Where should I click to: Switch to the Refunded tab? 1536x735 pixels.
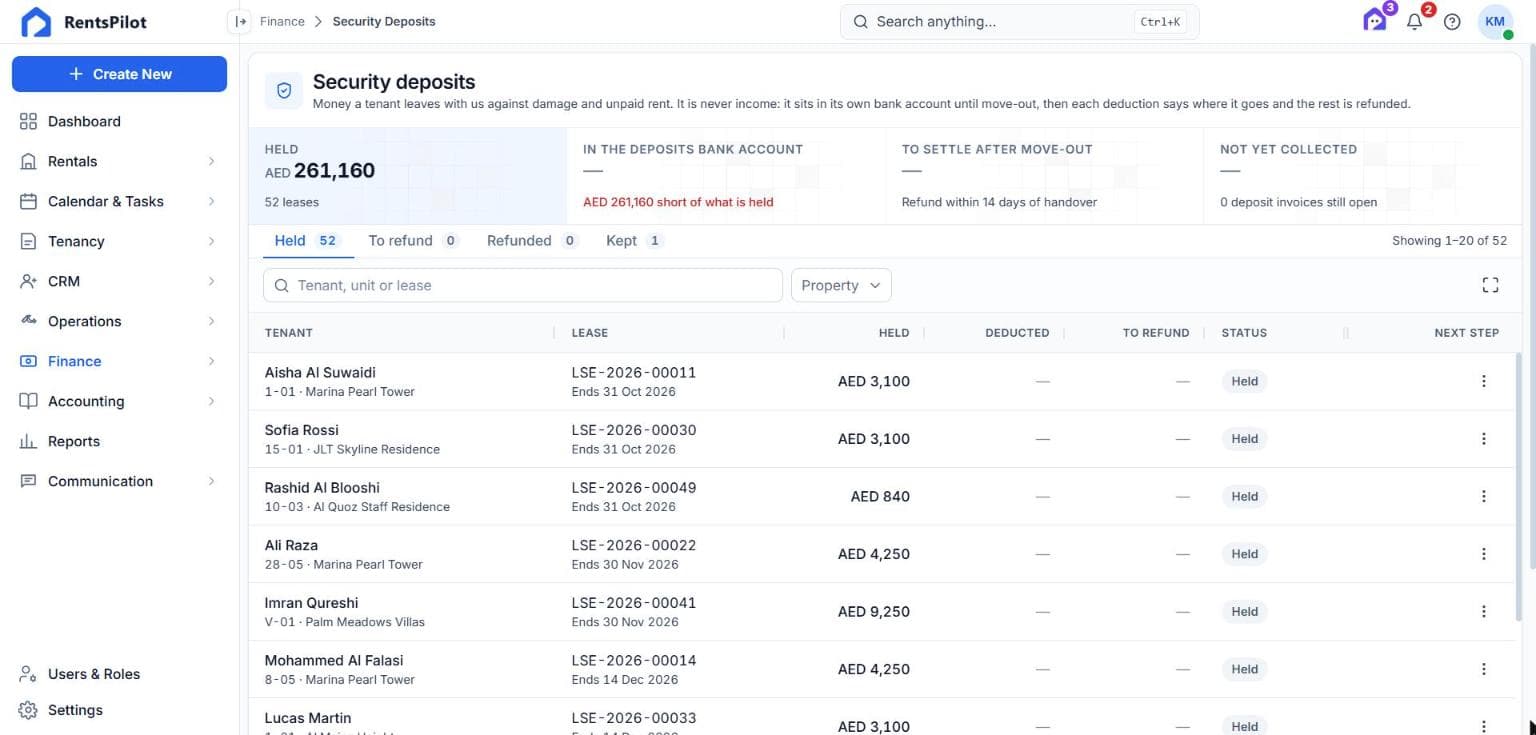(532, 240)
